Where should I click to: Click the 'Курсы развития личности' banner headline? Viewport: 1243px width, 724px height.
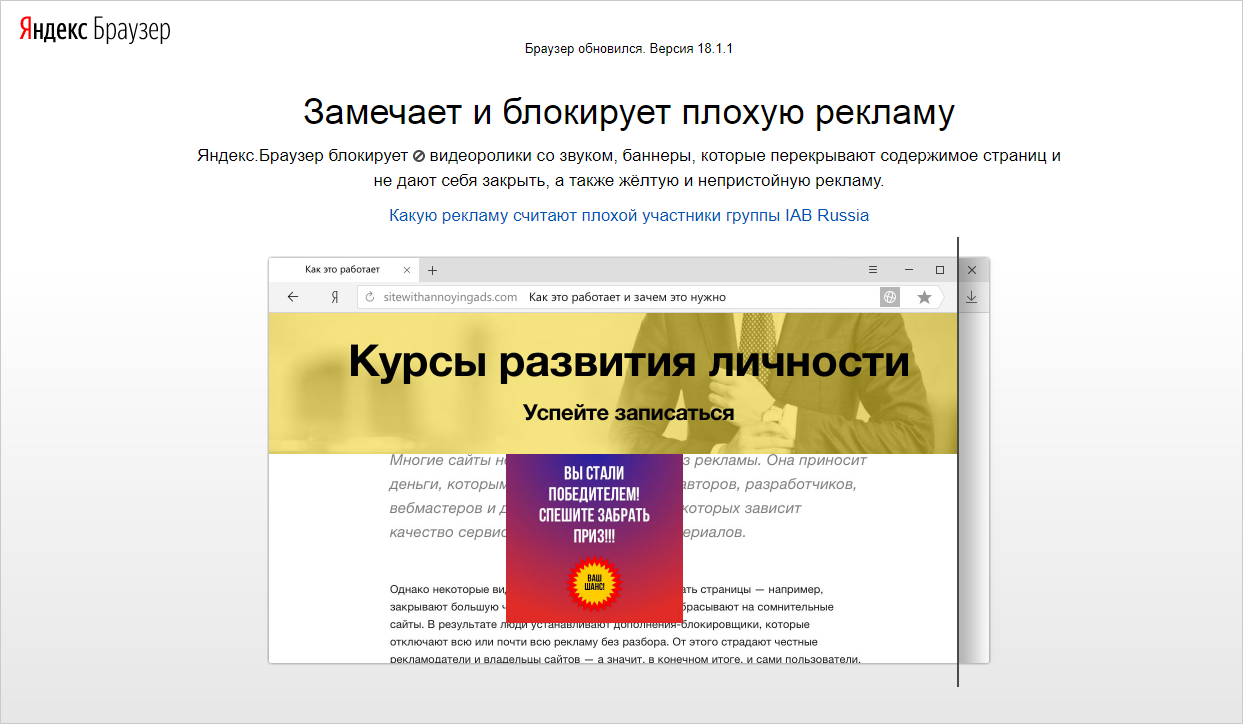[x=628, y=362]
